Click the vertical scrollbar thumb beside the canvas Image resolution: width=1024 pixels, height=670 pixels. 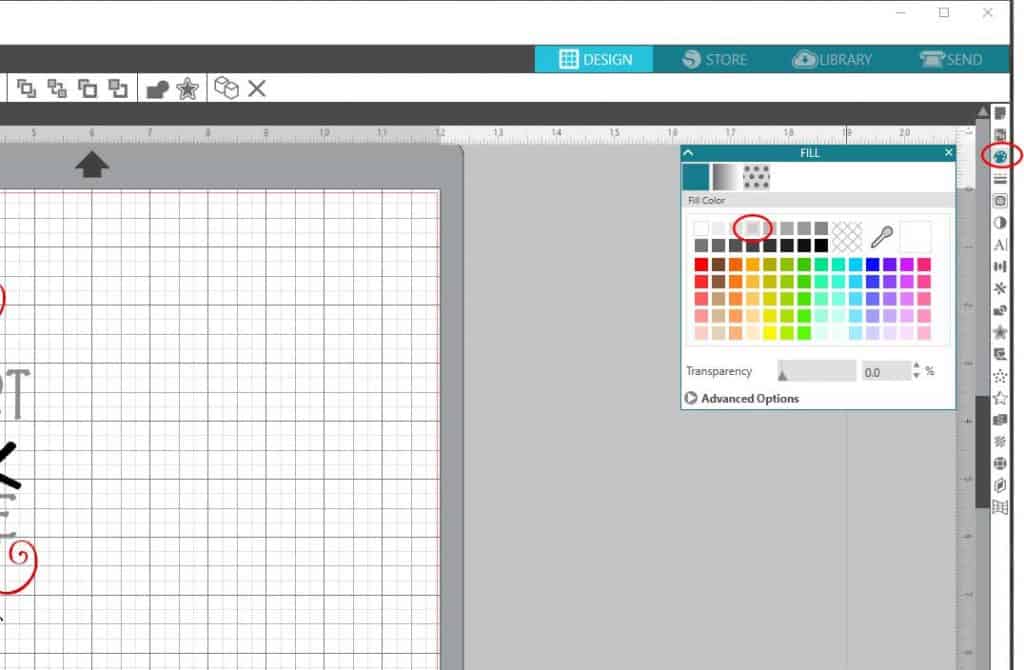coord(982,451)
